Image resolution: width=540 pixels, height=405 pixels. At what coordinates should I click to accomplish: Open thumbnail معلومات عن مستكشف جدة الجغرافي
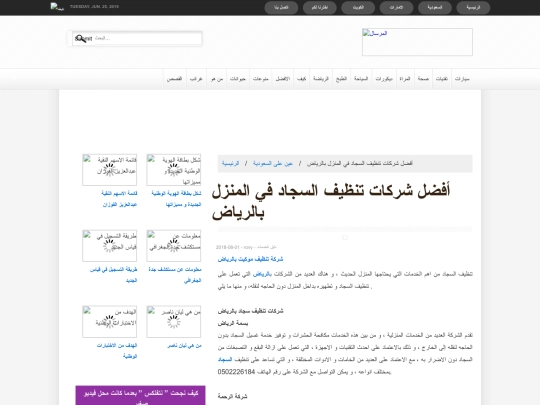pos(174,246)
